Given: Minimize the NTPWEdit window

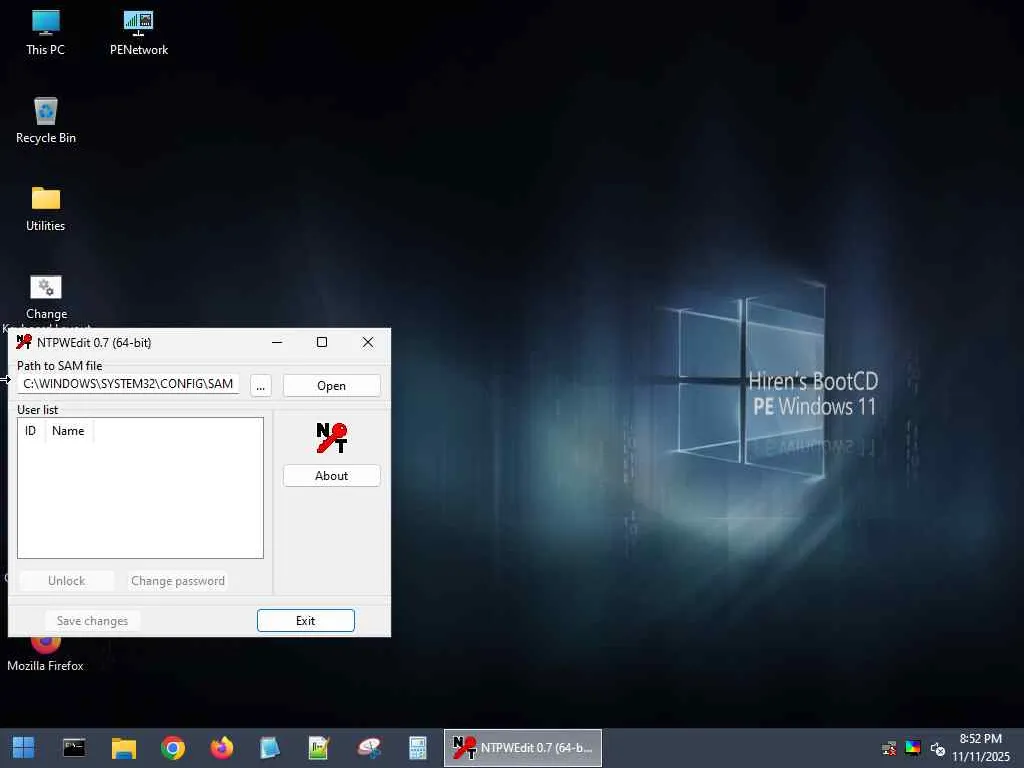Looking at the screenshot, I should [x=277, y=342].
